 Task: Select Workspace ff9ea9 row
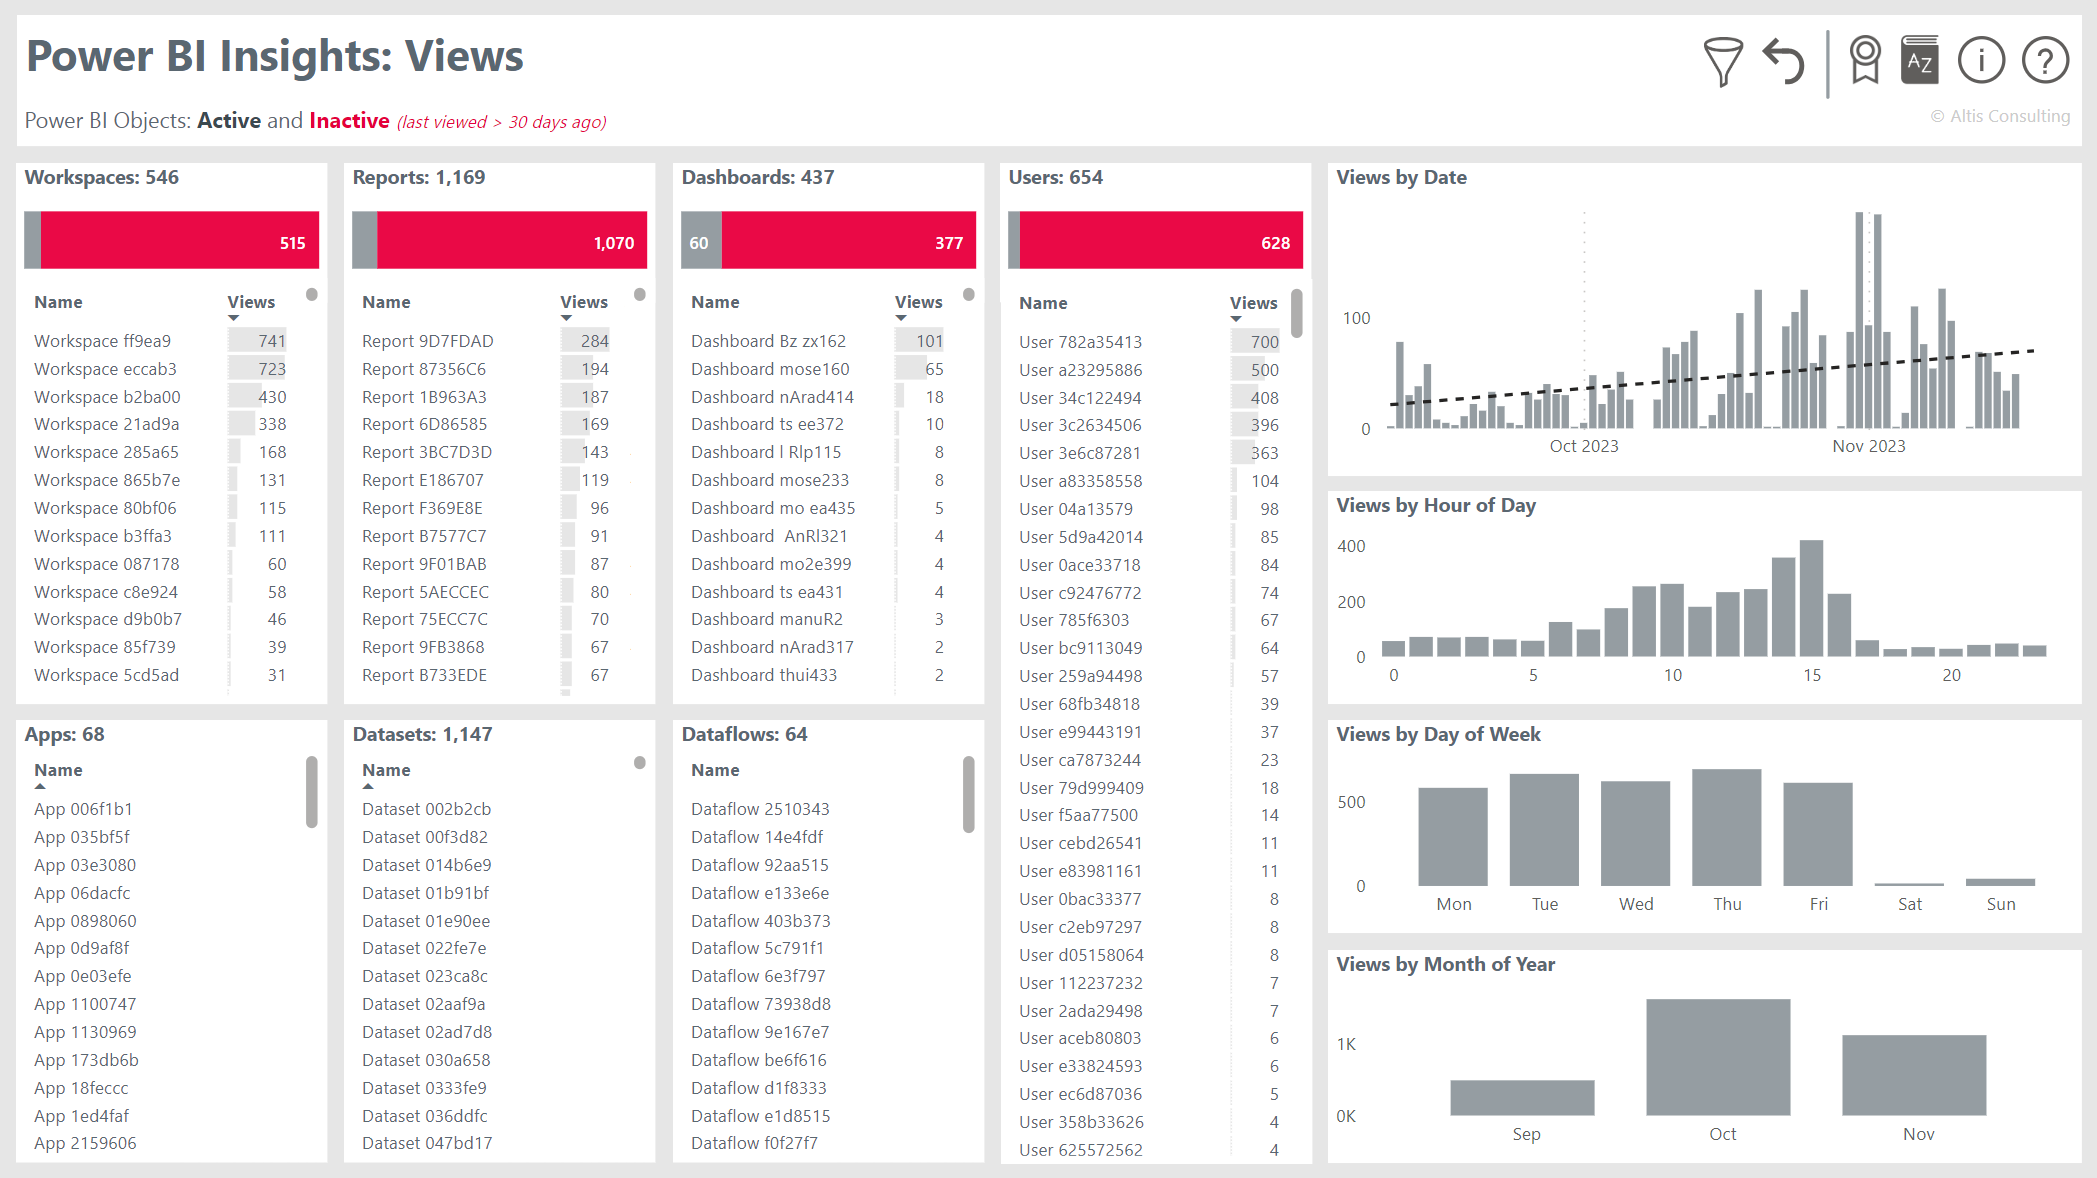pos(160,341)
